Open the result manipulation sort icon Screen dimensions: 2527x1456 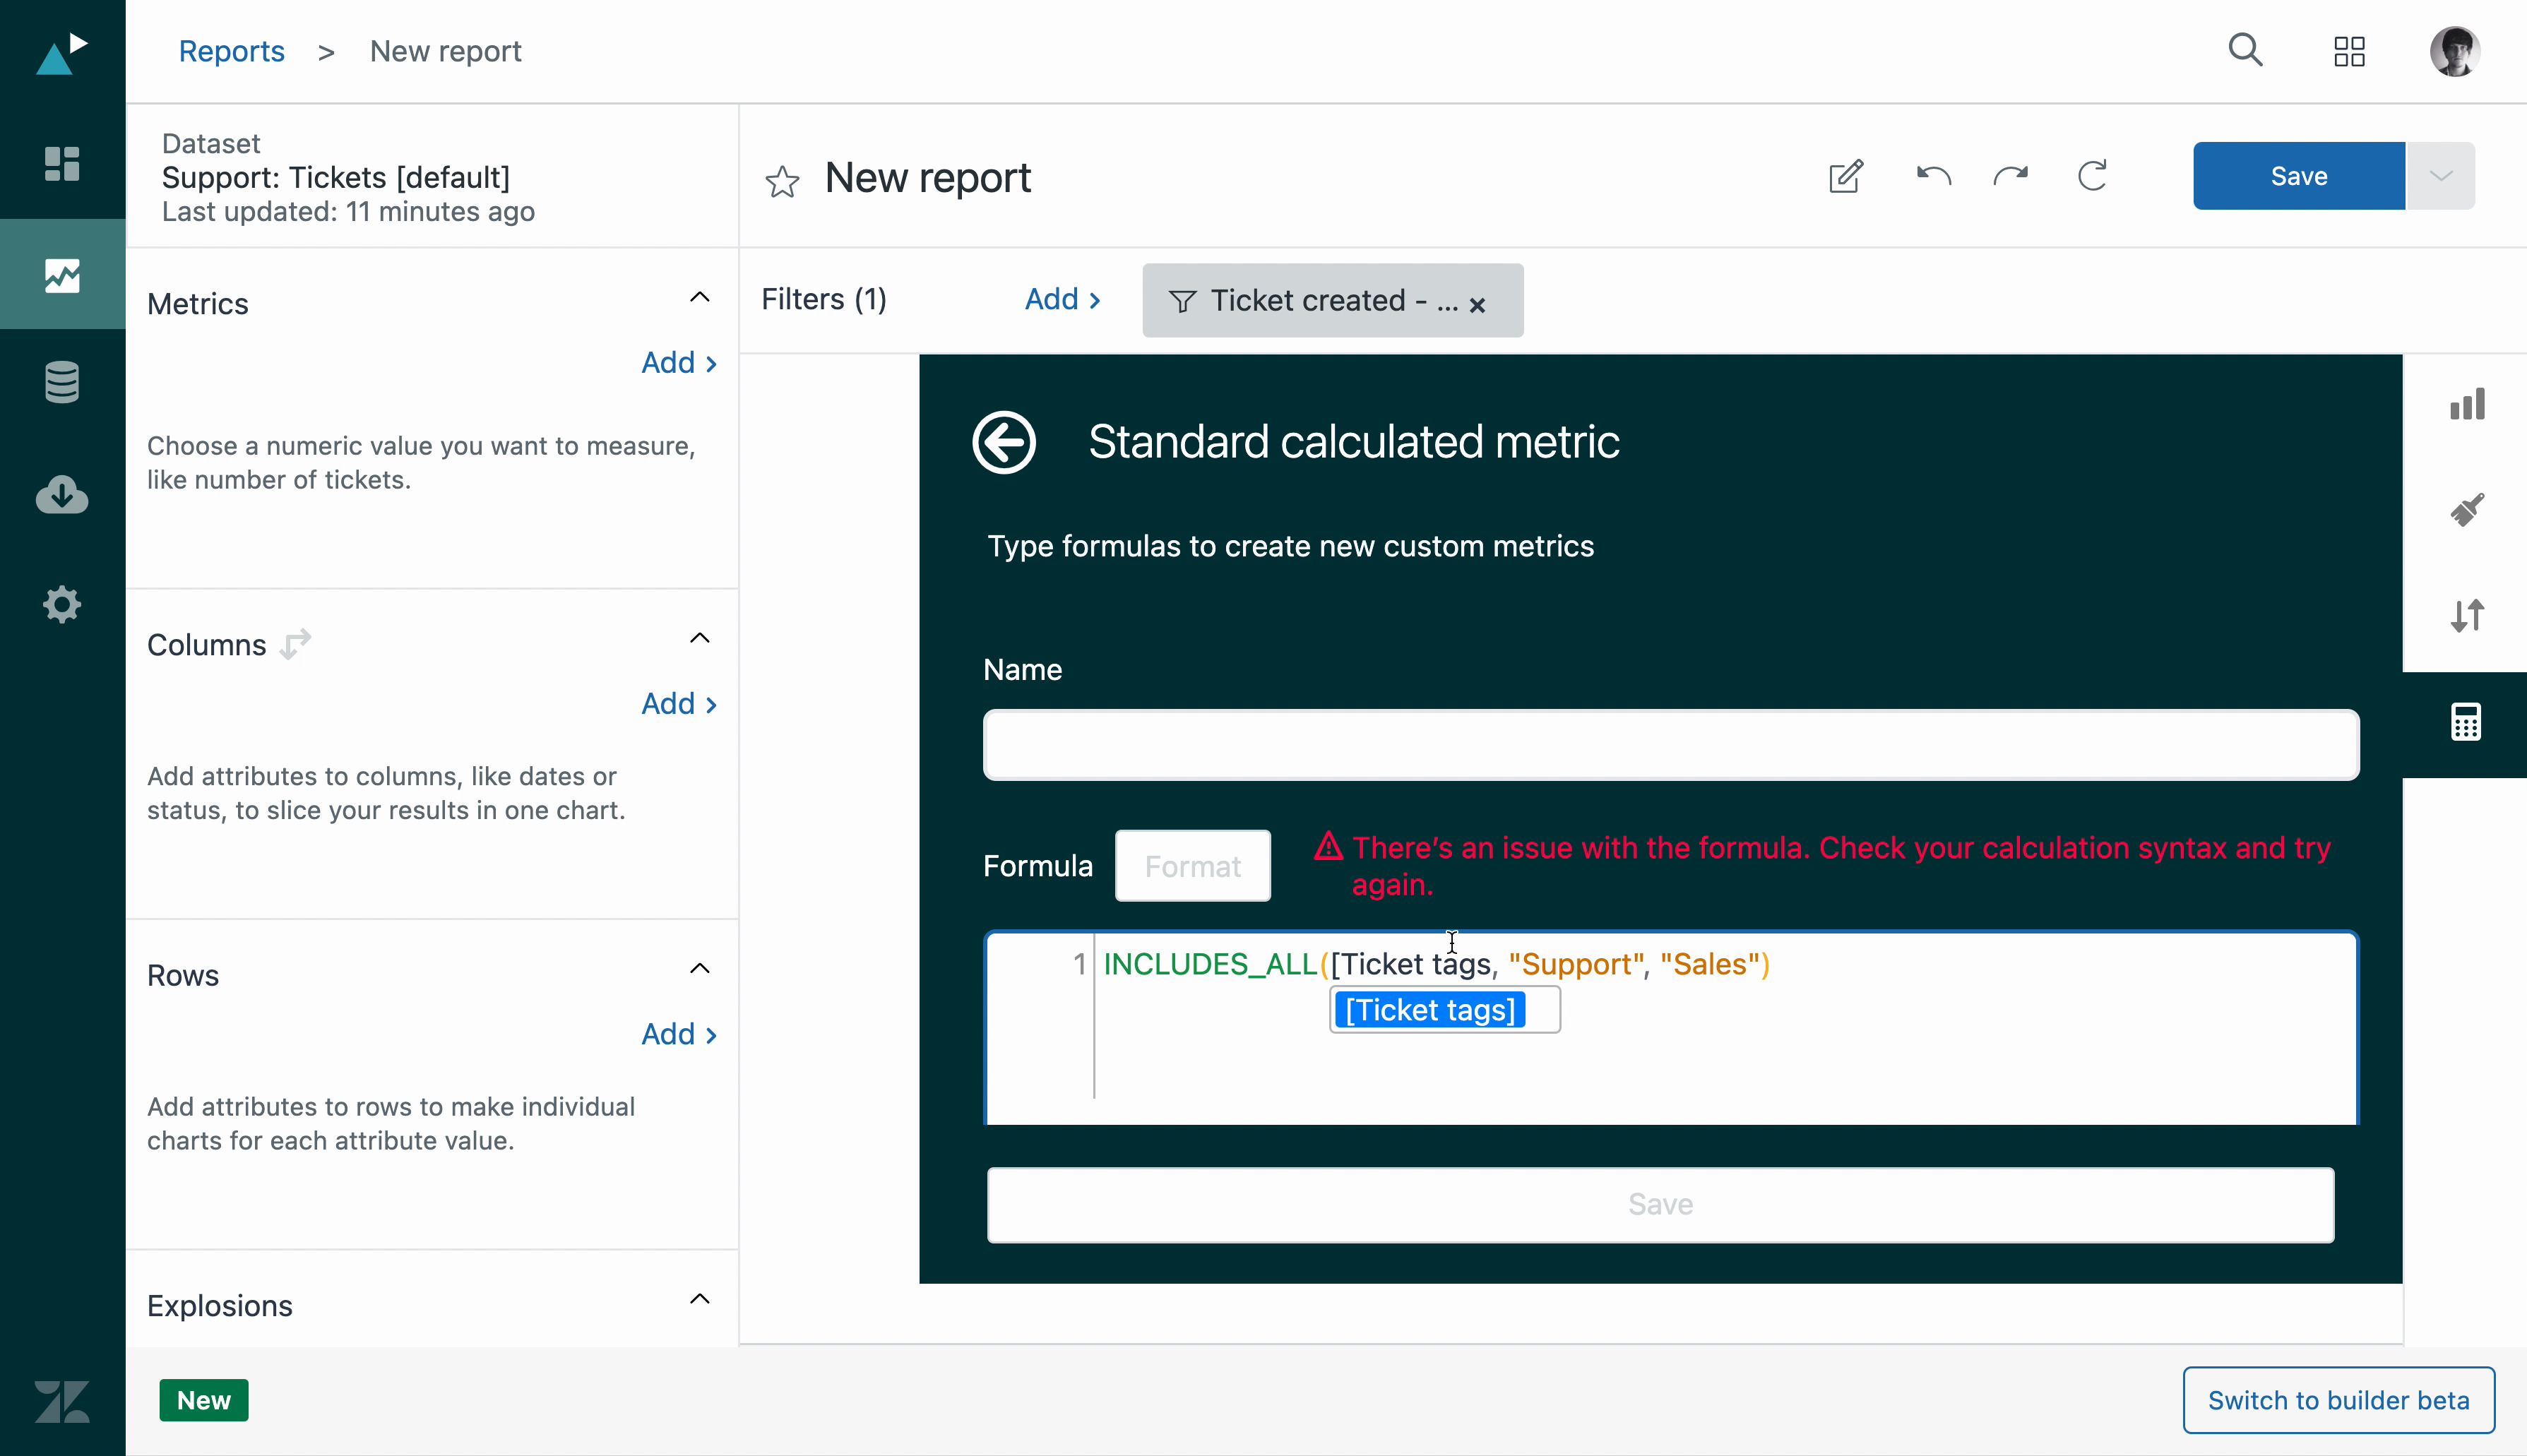pyautogui.click(x=2465, y=616)
